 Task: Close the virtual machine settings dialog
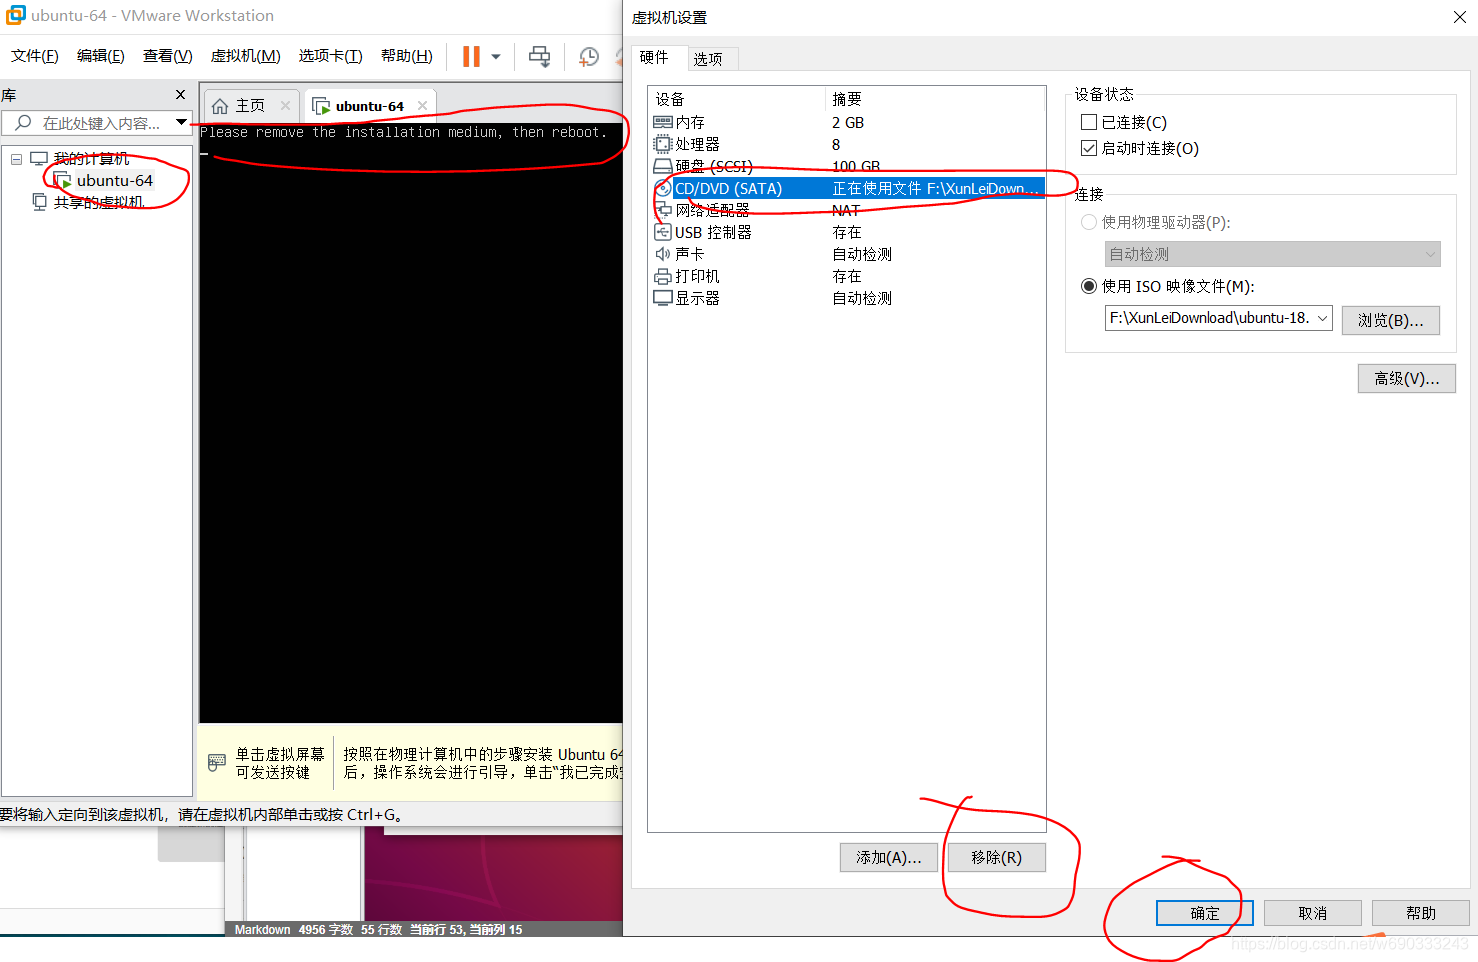coord(1459,17)
